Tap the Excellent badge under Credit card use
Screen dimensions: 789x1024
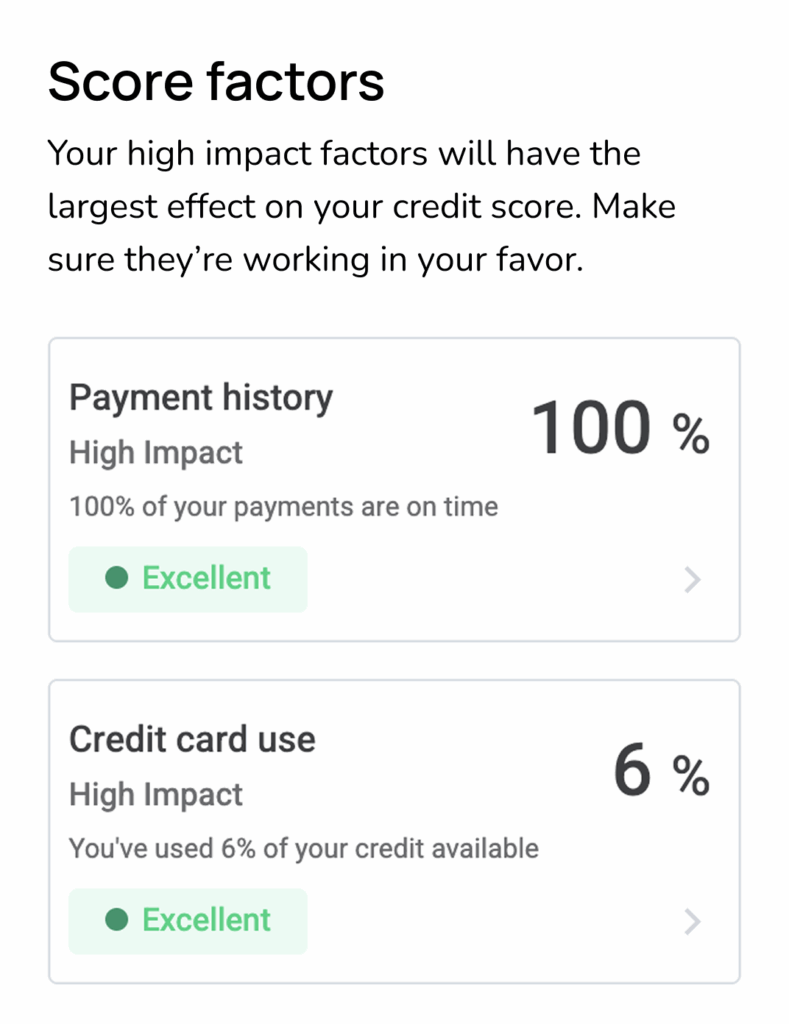click(188, 921)
